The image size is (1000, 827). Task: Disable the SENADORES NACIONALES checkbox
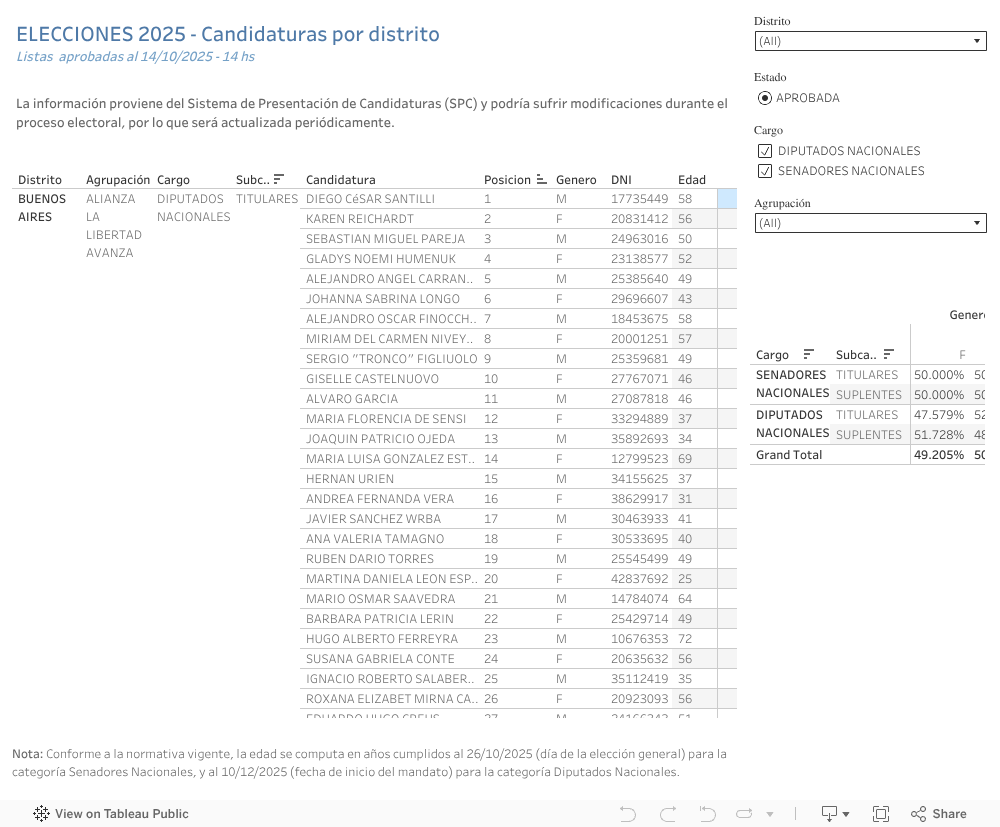(765, 170)
